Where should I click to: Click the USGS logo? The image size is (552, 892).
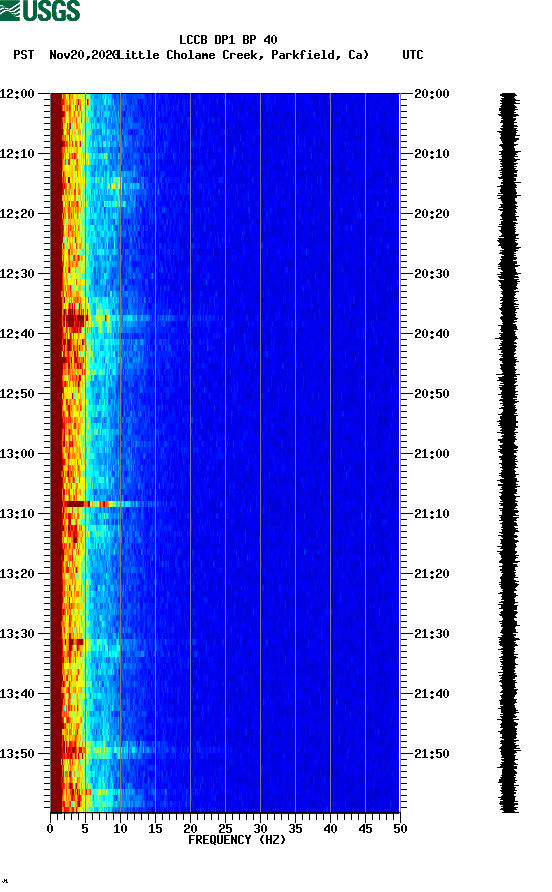(x=40, y=11)
